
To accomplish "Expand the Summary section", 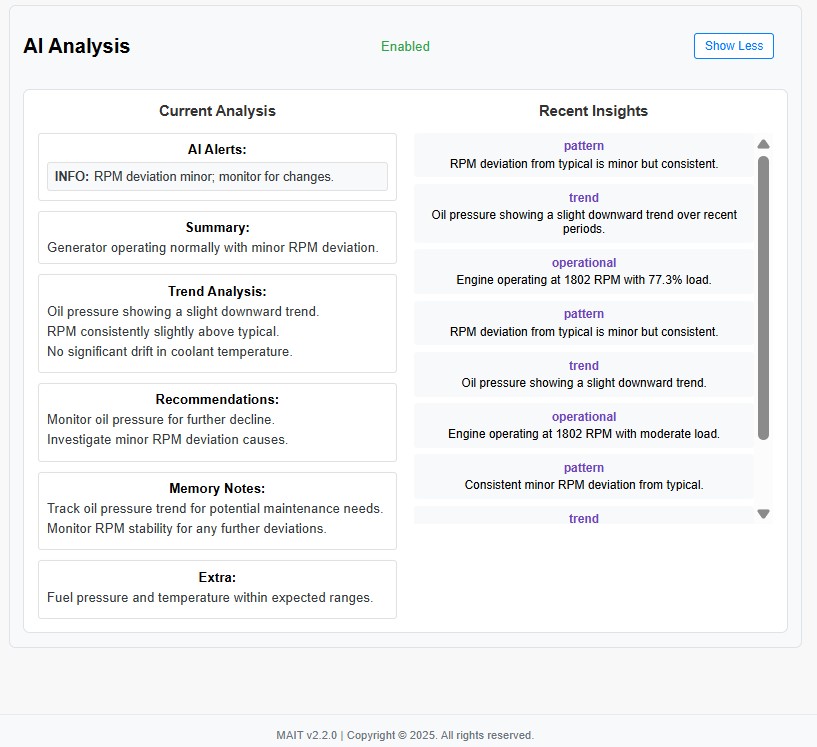I will coord(217,227).
